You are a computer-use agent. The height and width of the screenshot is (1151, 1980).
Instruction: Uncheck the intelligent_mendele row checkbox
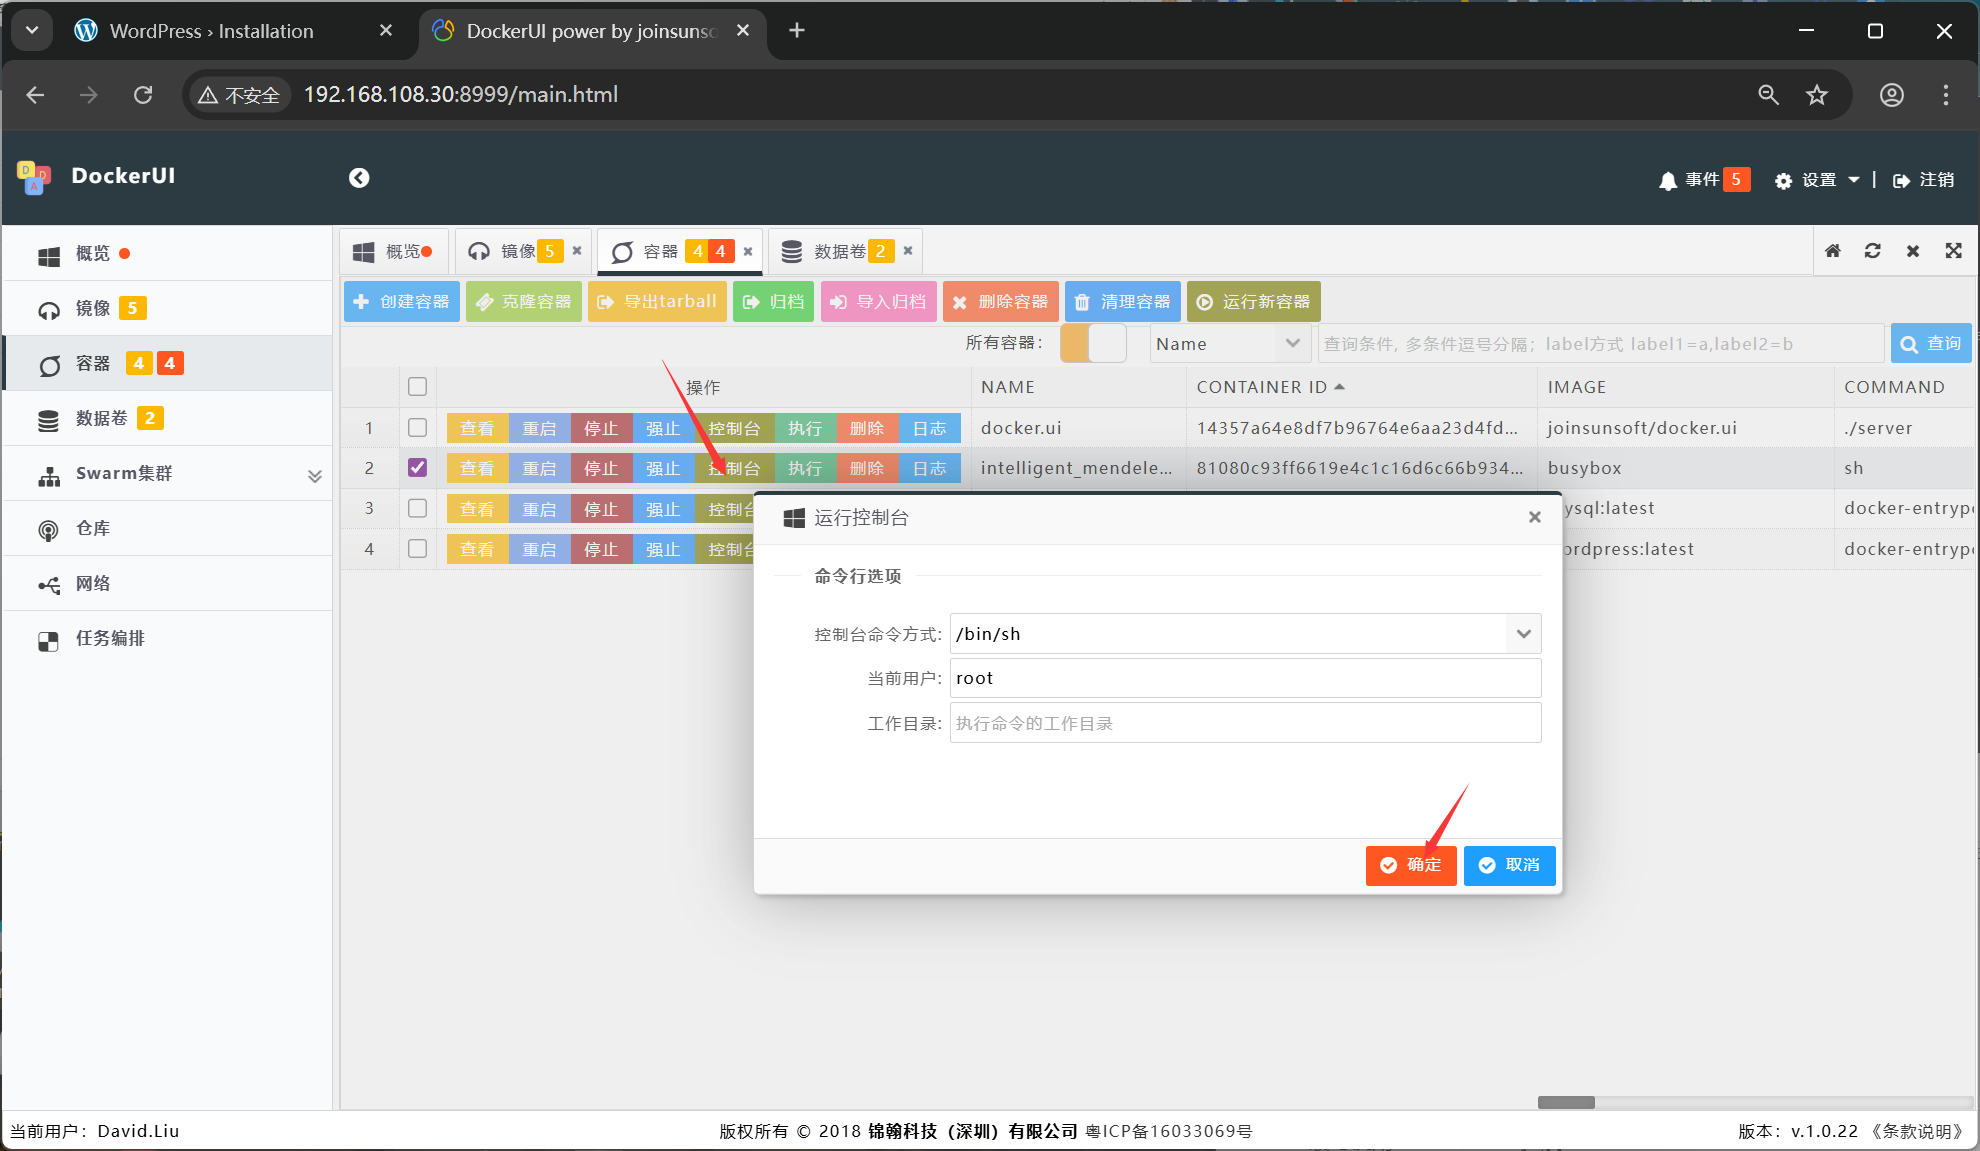pos(418,468)
